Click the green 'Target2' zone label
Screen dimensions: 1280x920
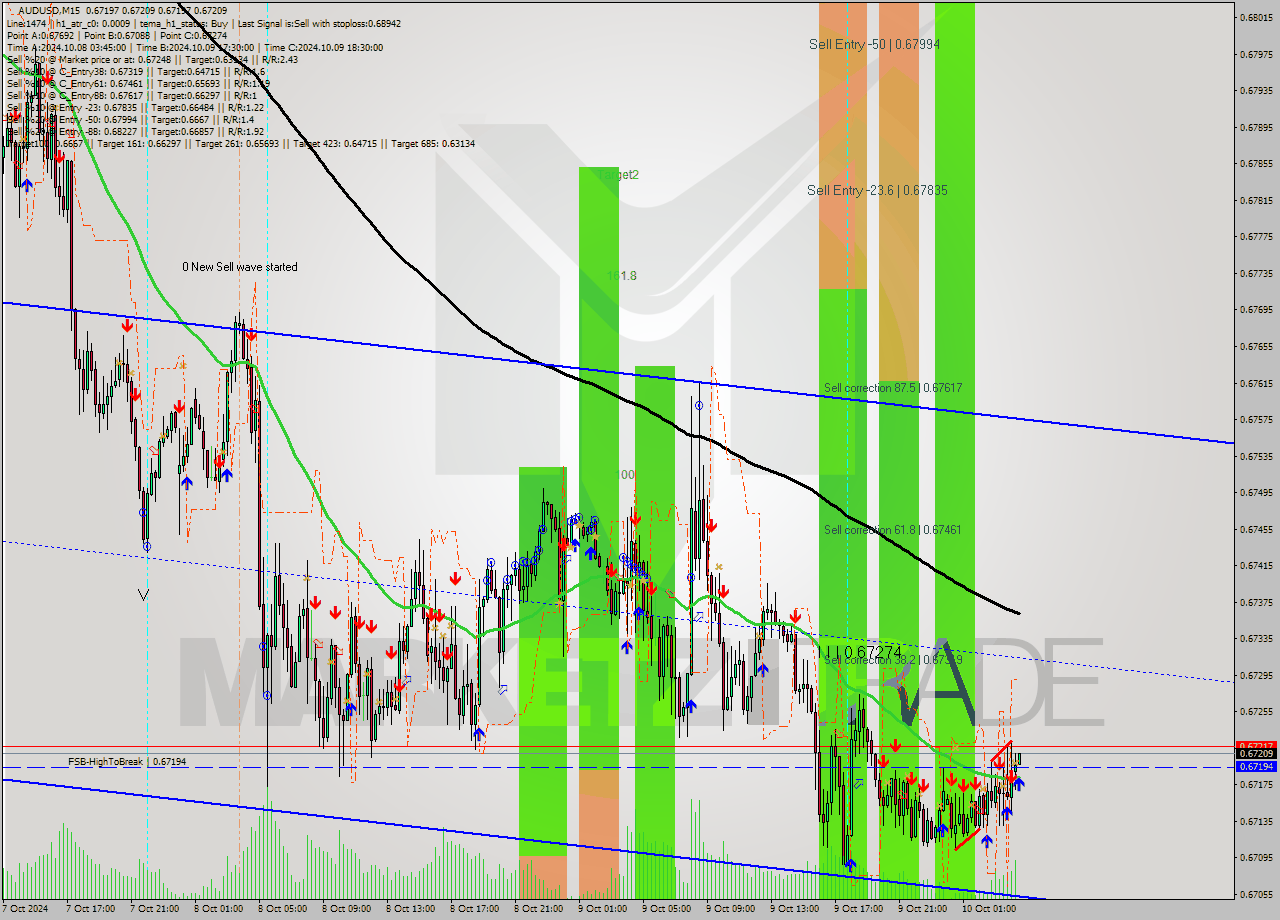click(617, 175)
